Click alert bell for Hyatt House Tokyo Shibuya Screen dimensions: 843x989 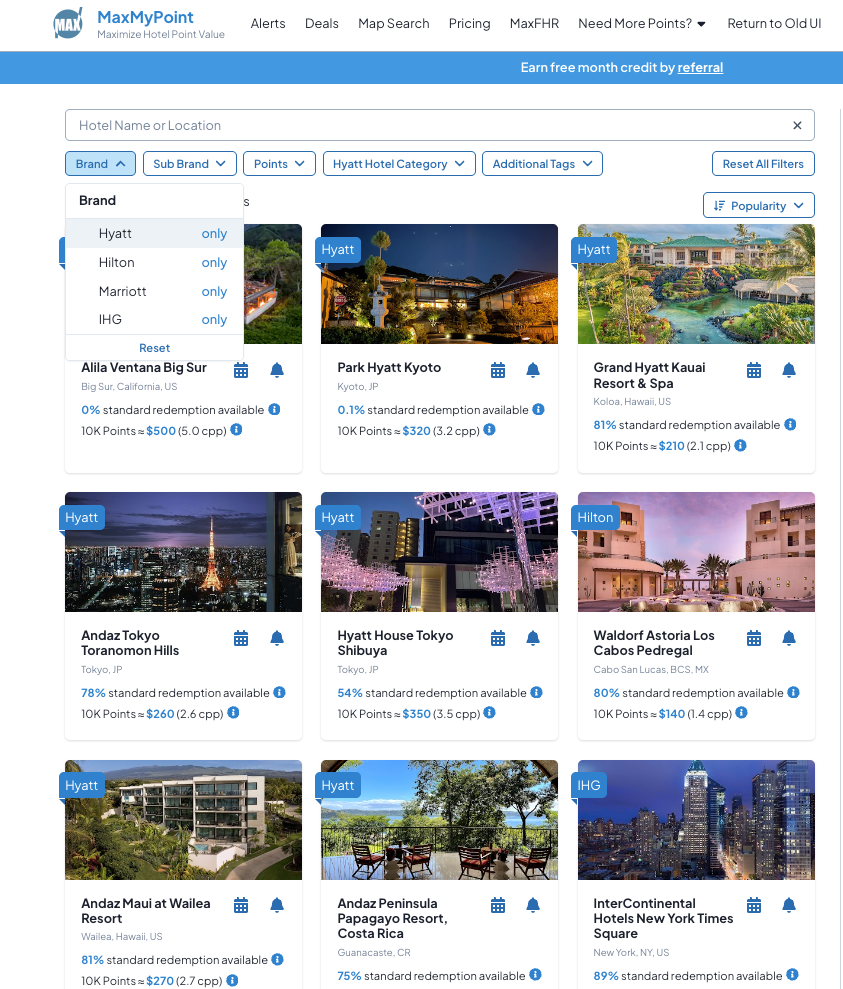[x=533, y=638]
